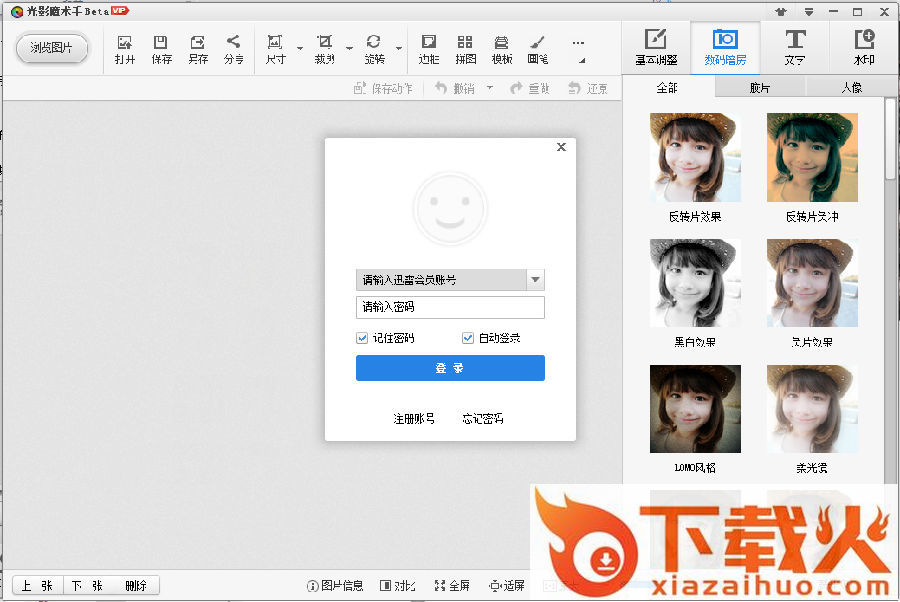Click the 打开 (Open) image icon
Image resolution: width=900 pixels, height=602 pixels.
[124, 49]
